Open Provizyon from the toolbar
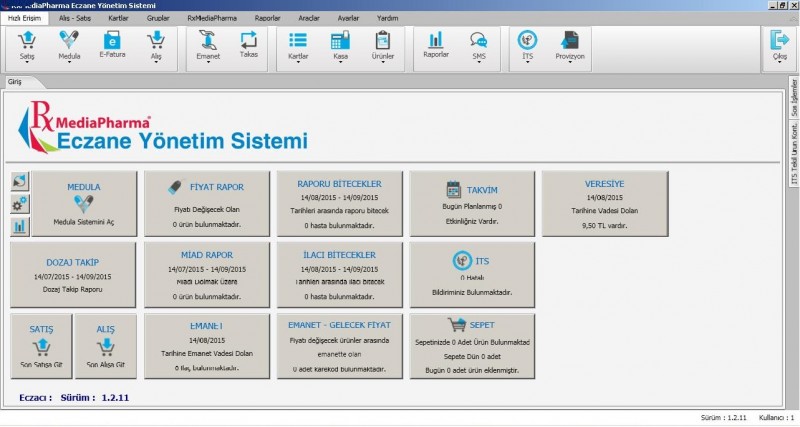 tap(569, 41)
